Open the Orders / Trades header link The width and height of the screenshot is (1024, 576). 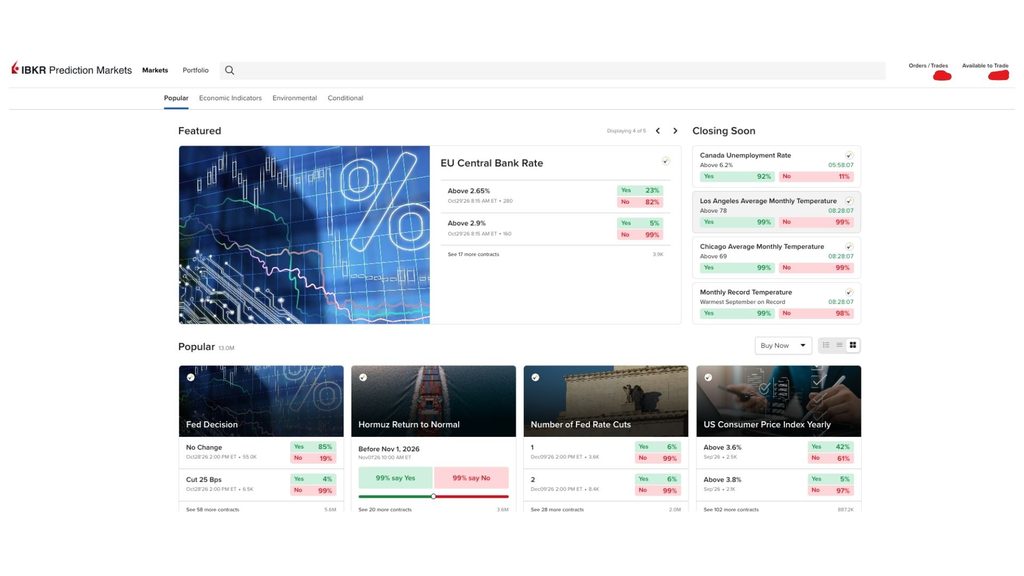tap(928, 66)
